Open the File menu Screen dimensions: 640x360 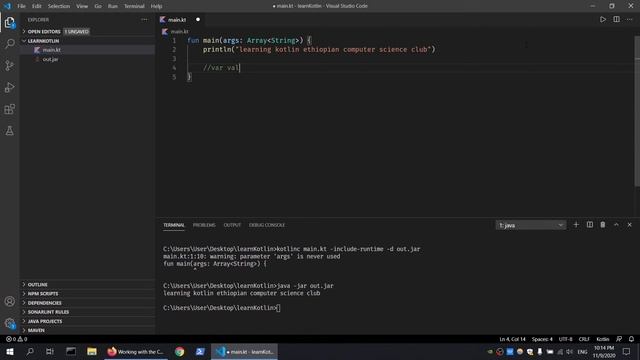[21, 6]
